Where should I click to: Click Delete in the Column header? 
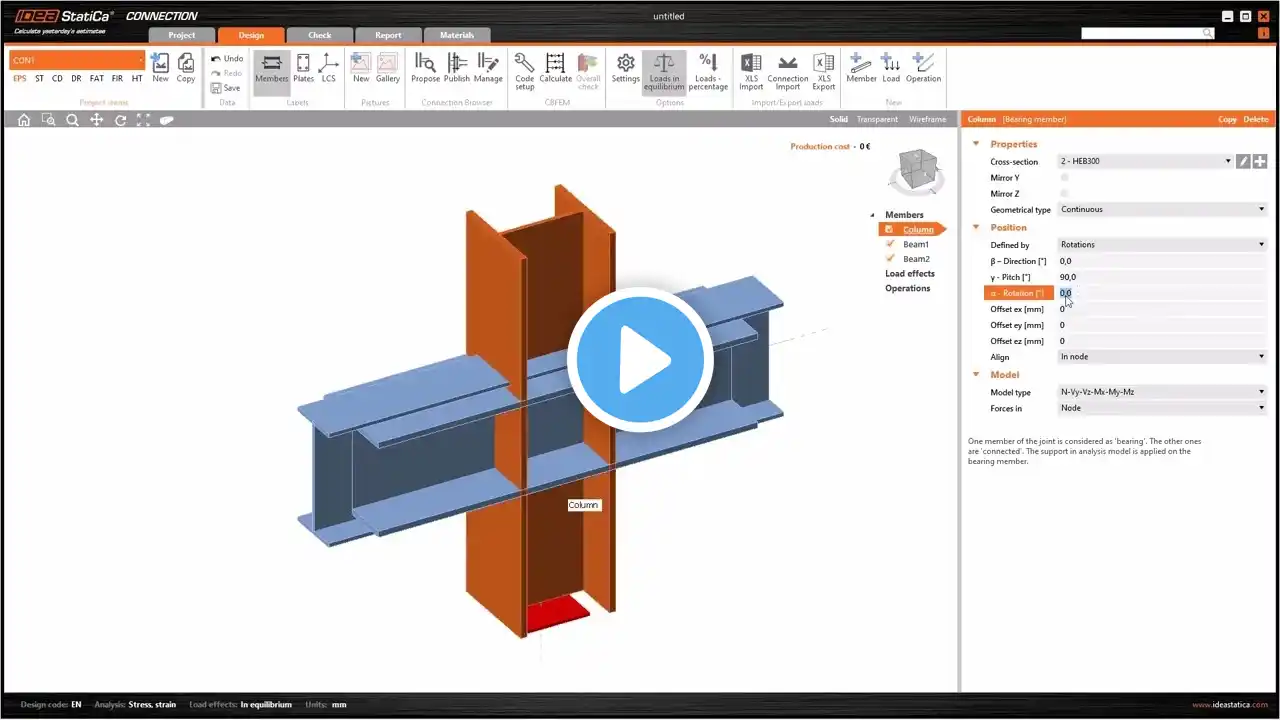click(x=1256, y=120)
